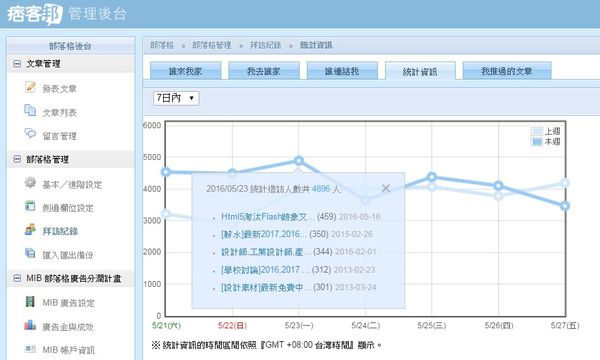600x360 pixels.
Task: Open 基本／進階設定 in the sidebar
Action: click(x=72, y=185)
